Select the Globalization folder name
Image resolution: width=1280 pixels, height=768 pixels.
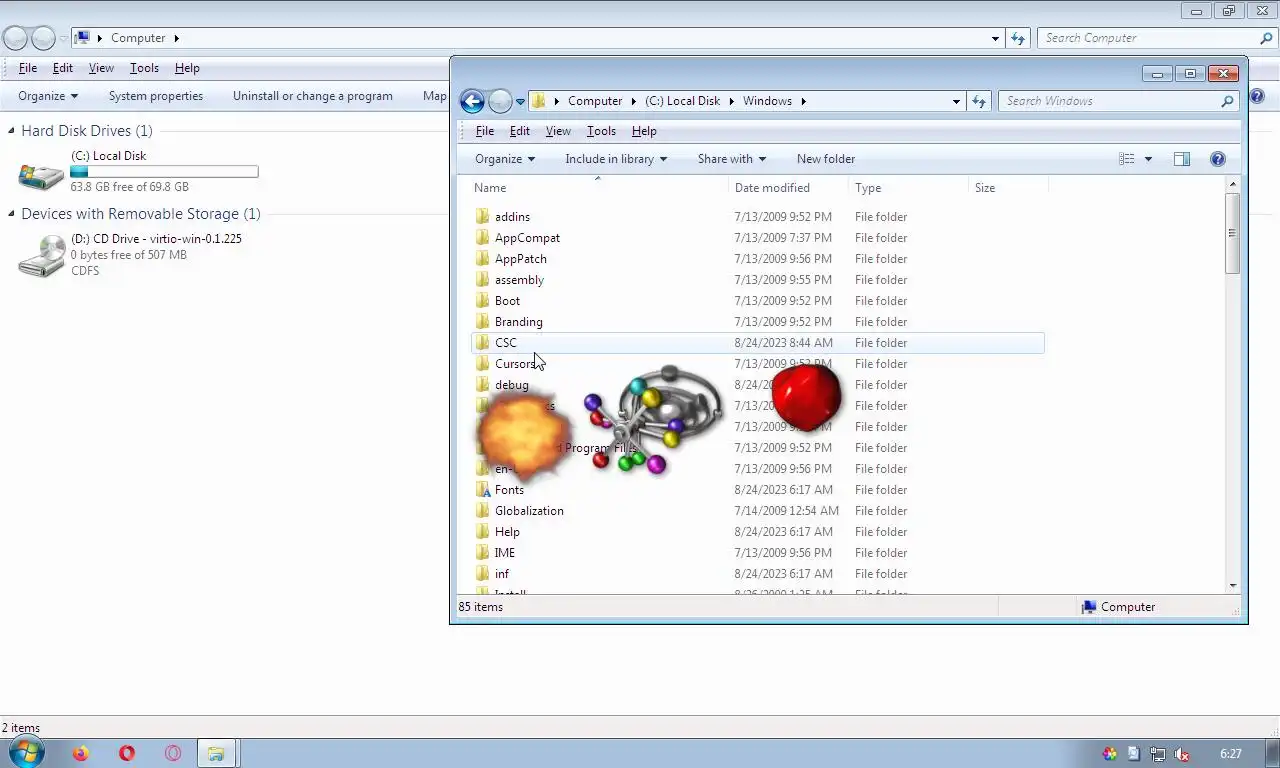click(529, 511)
